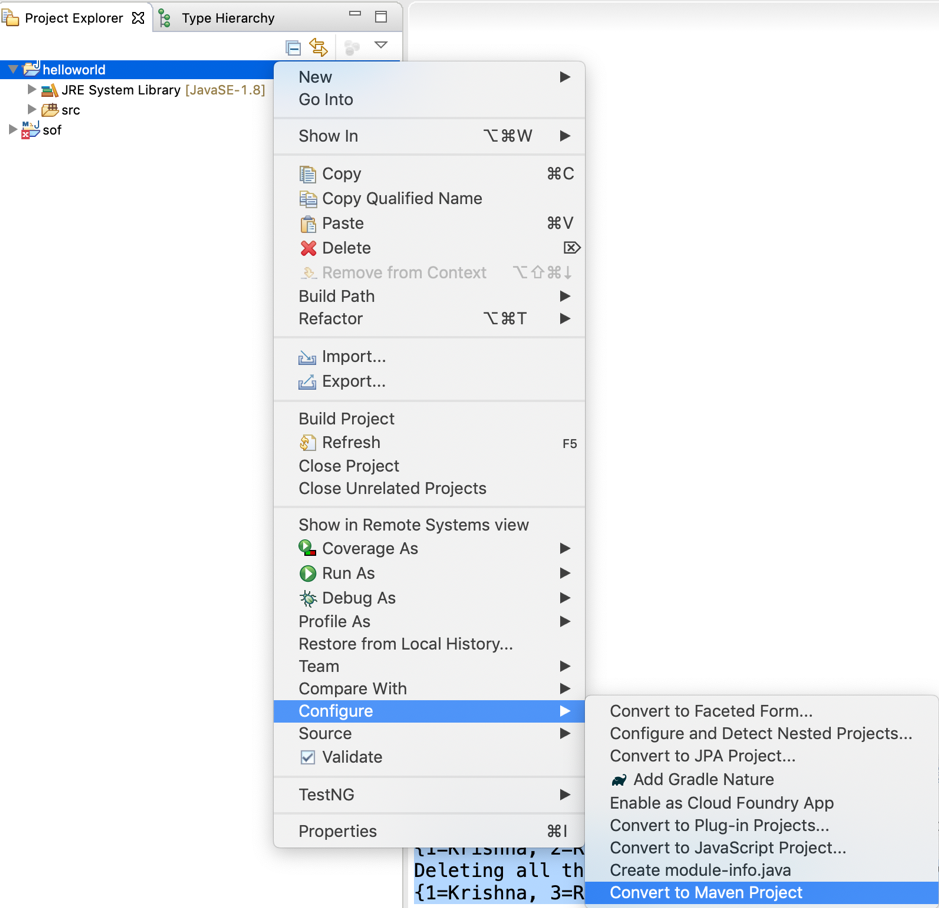939x908 pixels.
Task: Expand the sof project arrow
Action: pos(13,130)
